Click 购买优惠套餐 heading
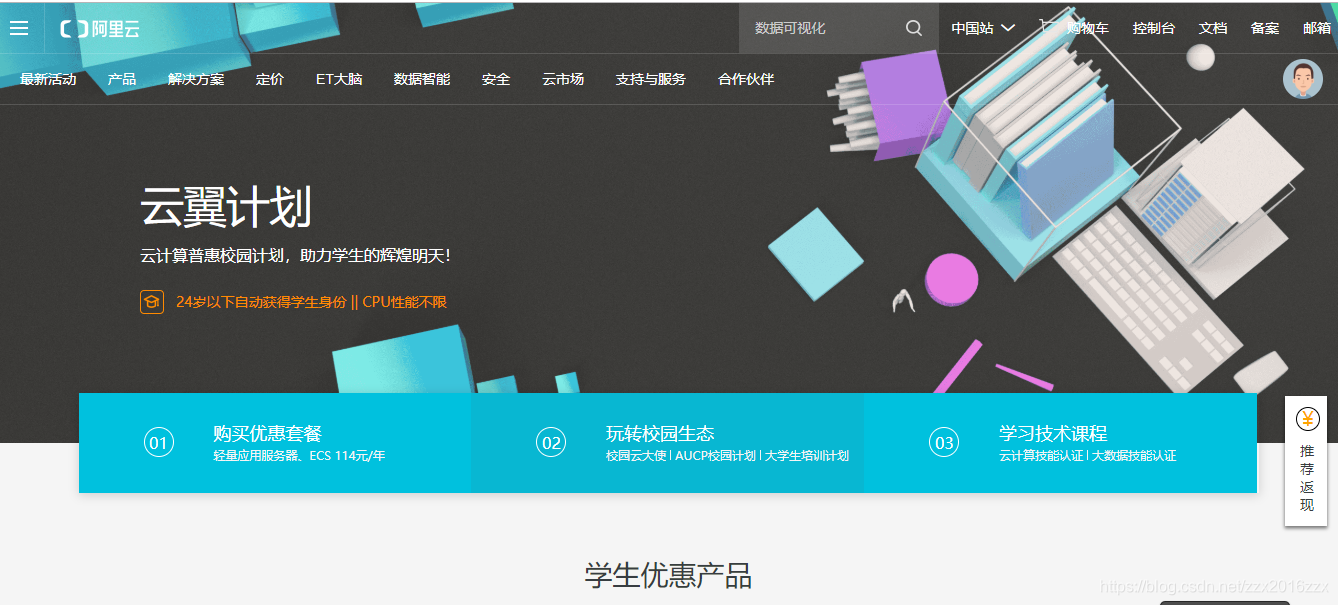 point(267,433)
